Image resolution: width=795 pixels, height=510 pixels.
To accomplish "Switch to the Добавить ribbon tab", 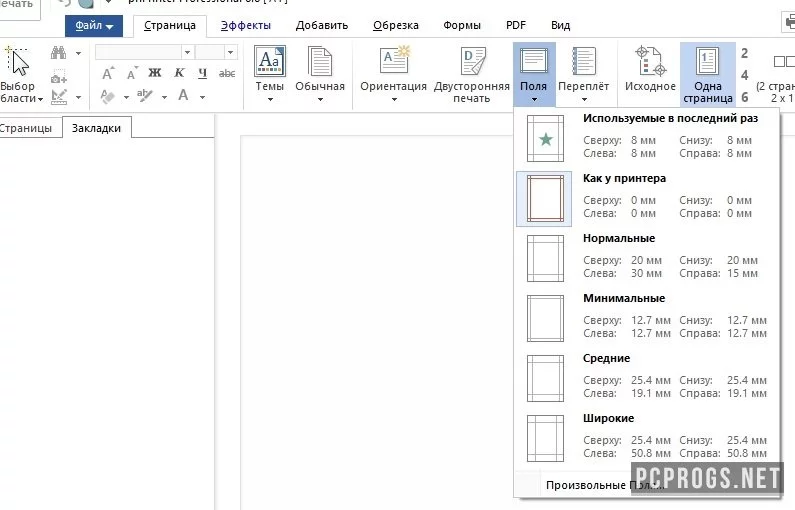I will click(x=322, y=25).
